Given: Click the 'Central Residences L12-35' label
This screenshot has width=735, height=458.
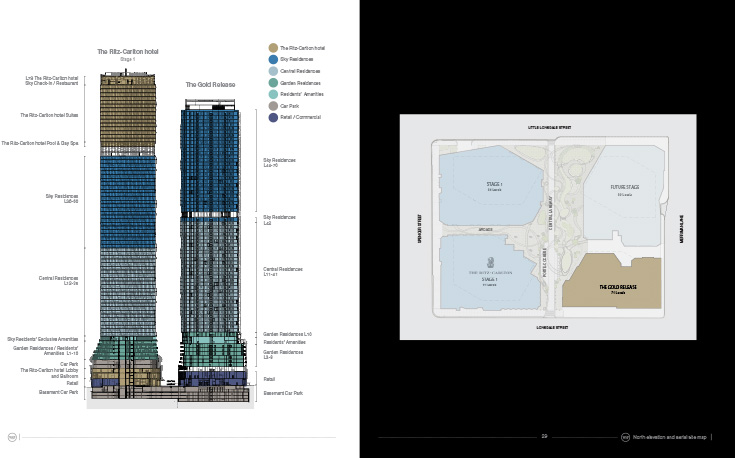Looking at the screenshot, I should pos(59,281).
